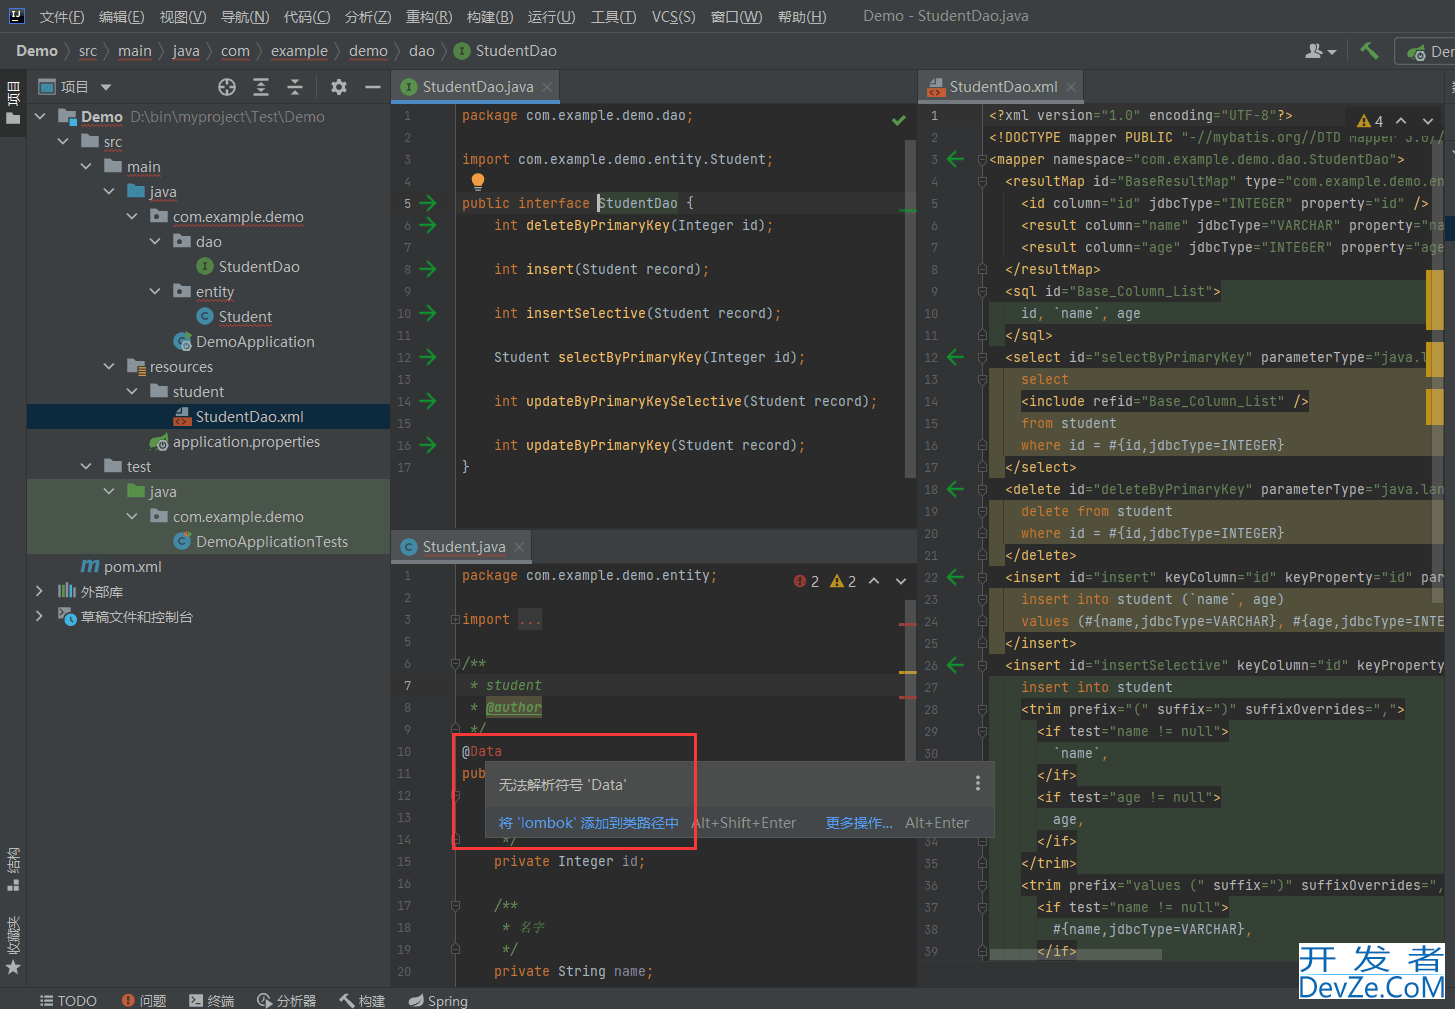Screen dimensions: 1455x1009
Task: Click gutter arrow beside insertSelective method
Action: coord(428,313)
